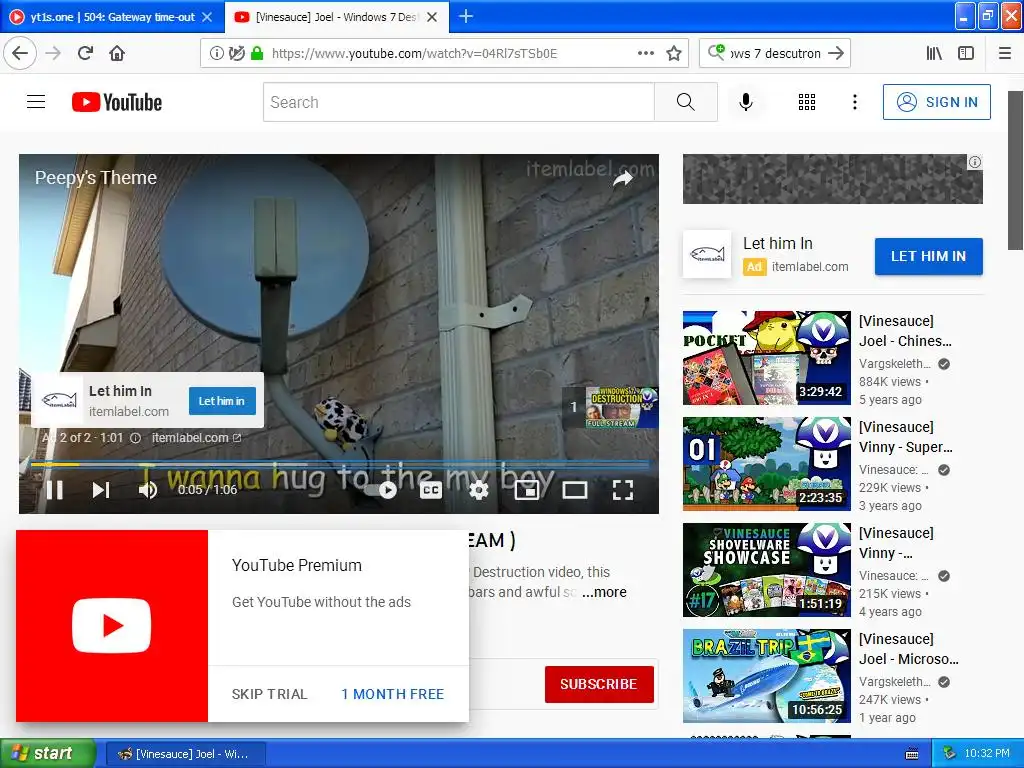Screen dimensions: 1024x768
Task: Open the Firefox hamburger menu
Action: coord(1005,53)
